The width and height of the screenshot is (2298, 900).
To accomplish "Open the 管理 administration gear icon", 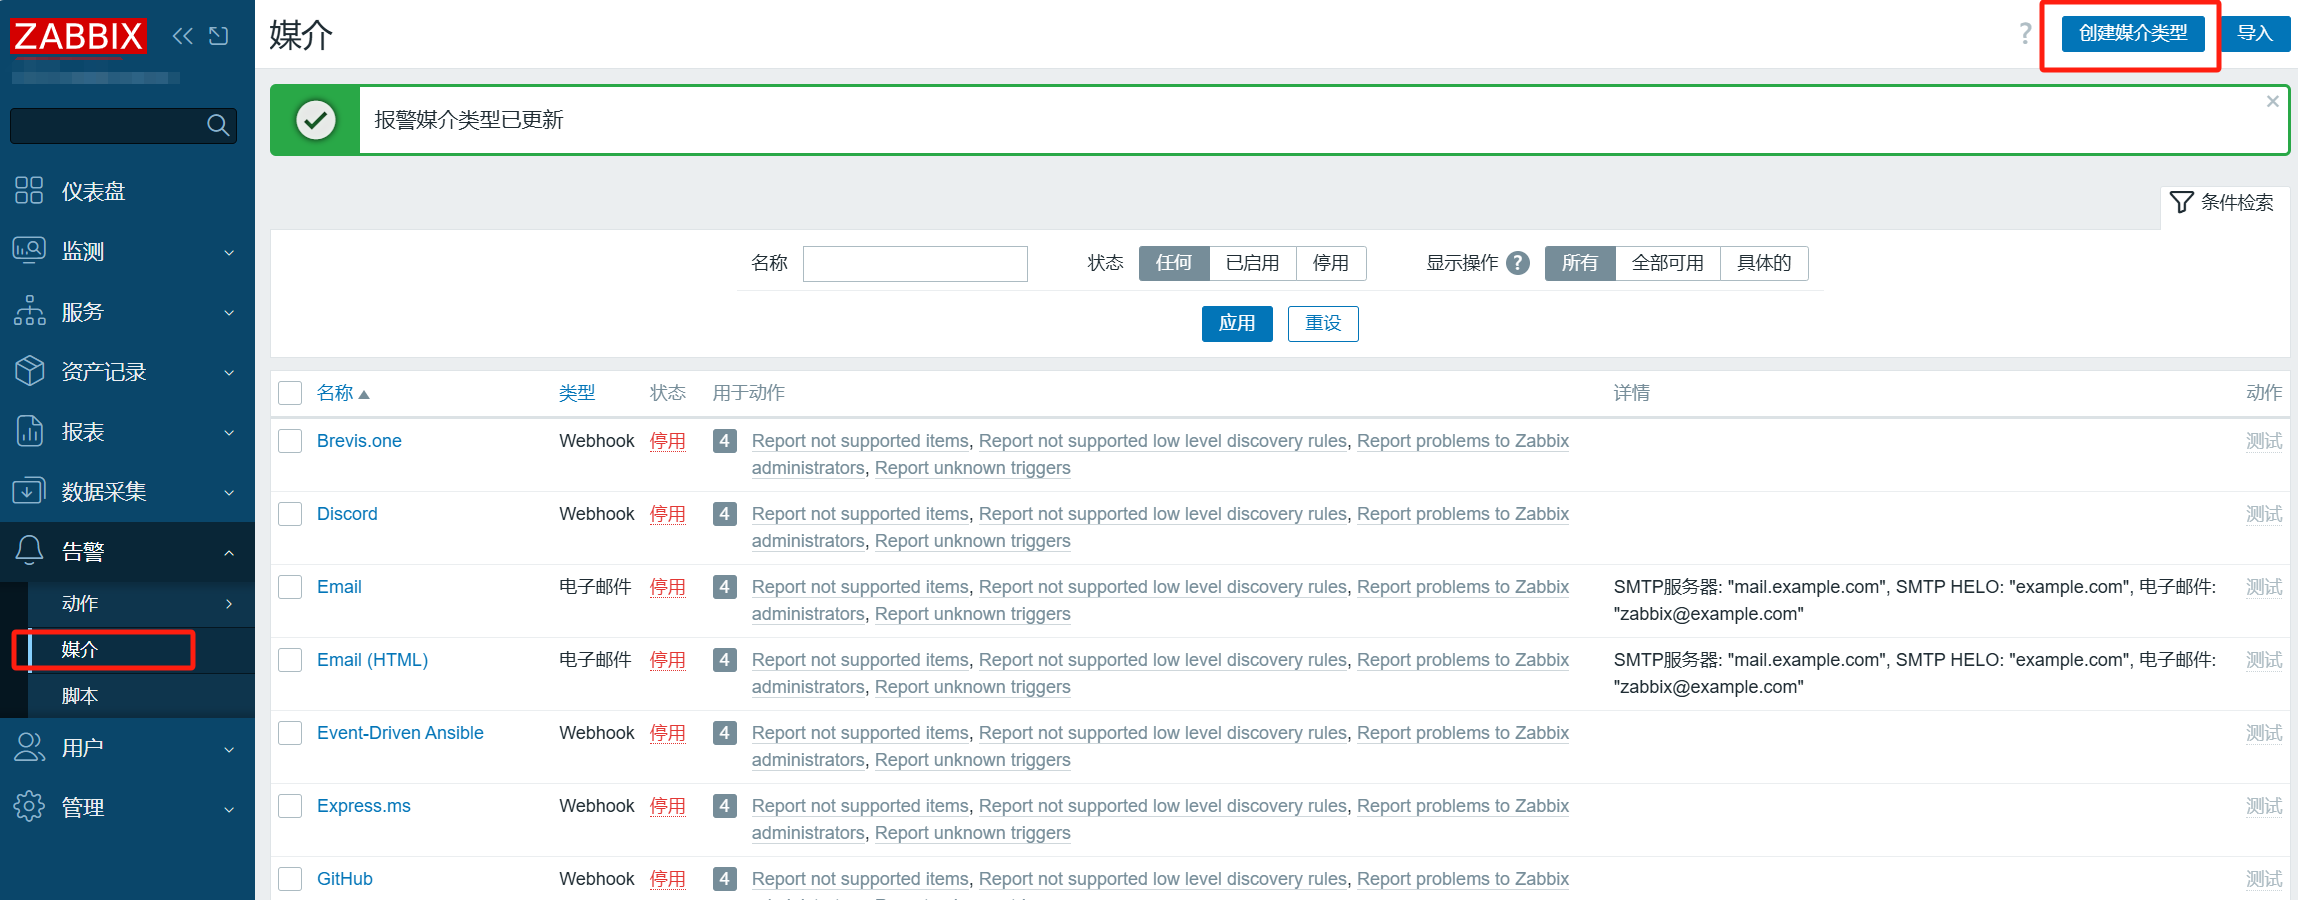I will [x=29, y=807].
